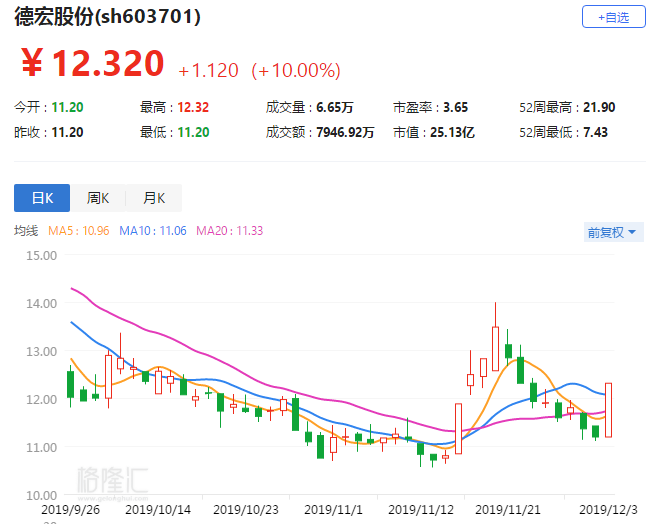
Task: Click the 今开 value 11.20
Action: 67,107
